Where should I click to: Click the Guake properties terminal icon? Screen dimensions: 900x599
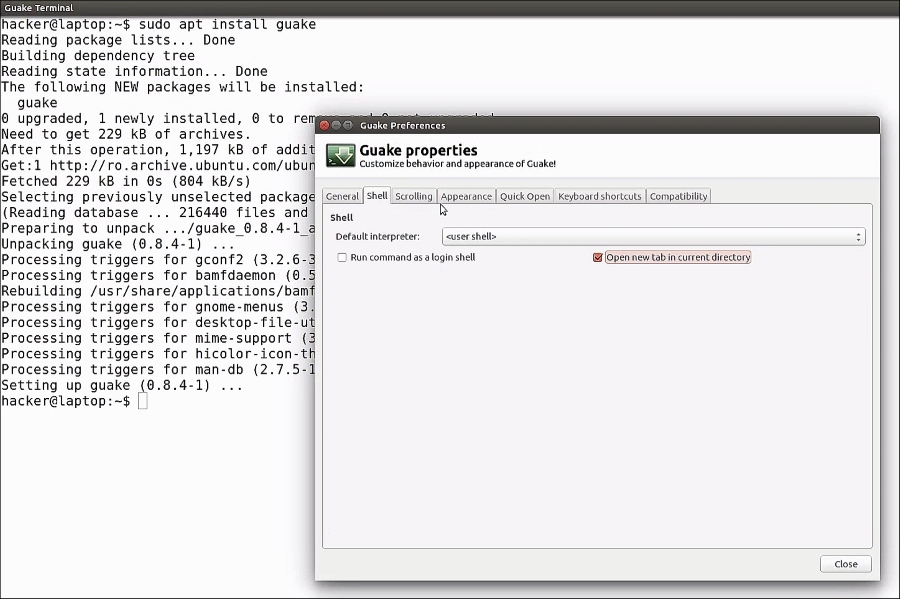[x=340, y=155]
